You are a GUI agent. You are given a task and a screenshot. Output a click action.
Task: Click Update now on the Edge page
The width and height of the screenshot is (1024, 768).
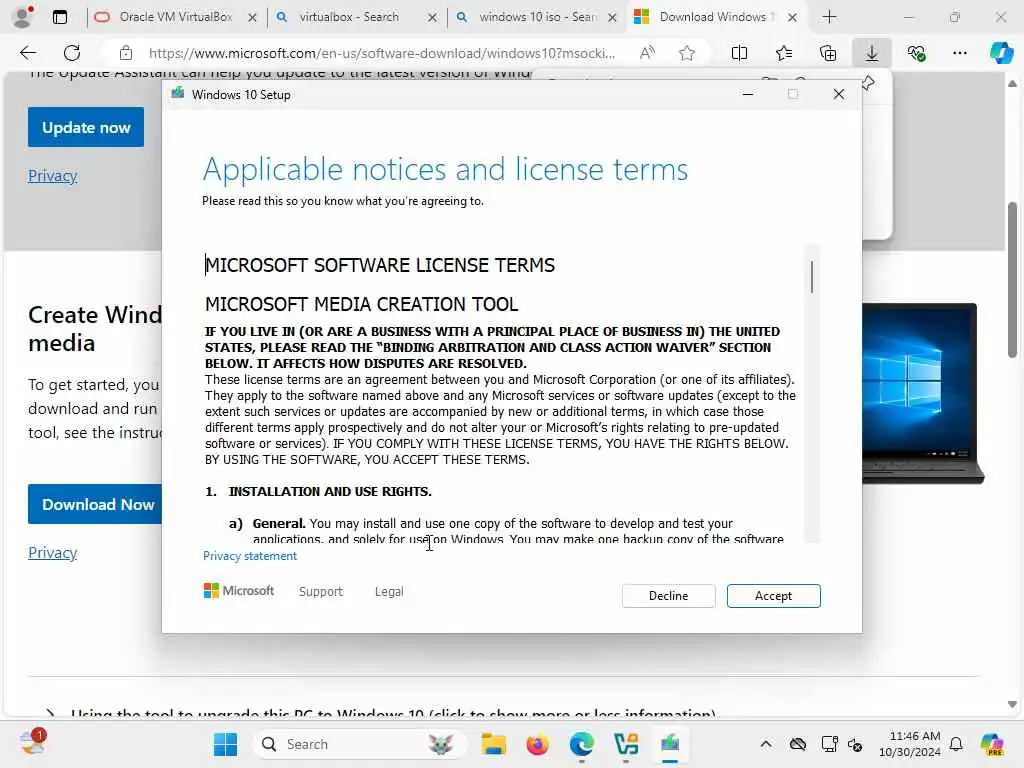(x=86, y=127)
